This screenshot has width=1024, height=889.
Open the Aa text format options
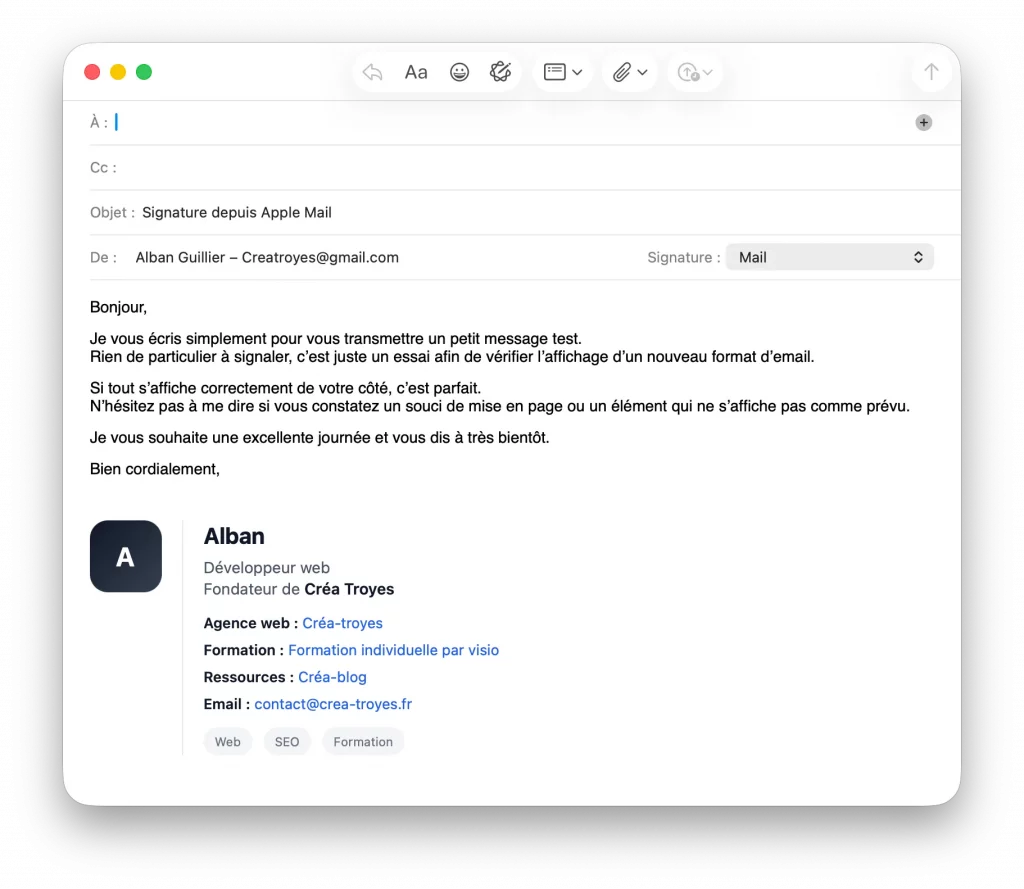(x=416, y=71)
